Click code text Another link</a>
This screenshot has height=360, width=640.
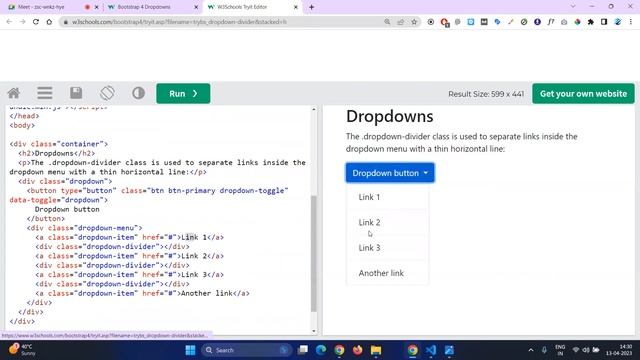pyautogui.click(x=215, y=293)
